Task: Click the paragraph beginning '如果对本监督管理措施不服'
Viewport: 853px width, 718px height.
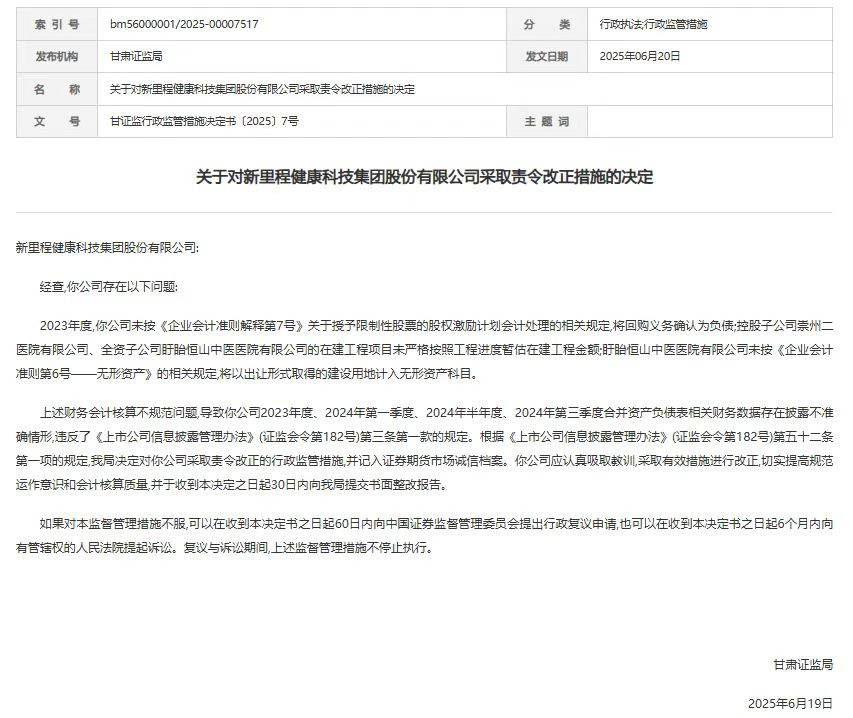Action: tap(424, 536)
